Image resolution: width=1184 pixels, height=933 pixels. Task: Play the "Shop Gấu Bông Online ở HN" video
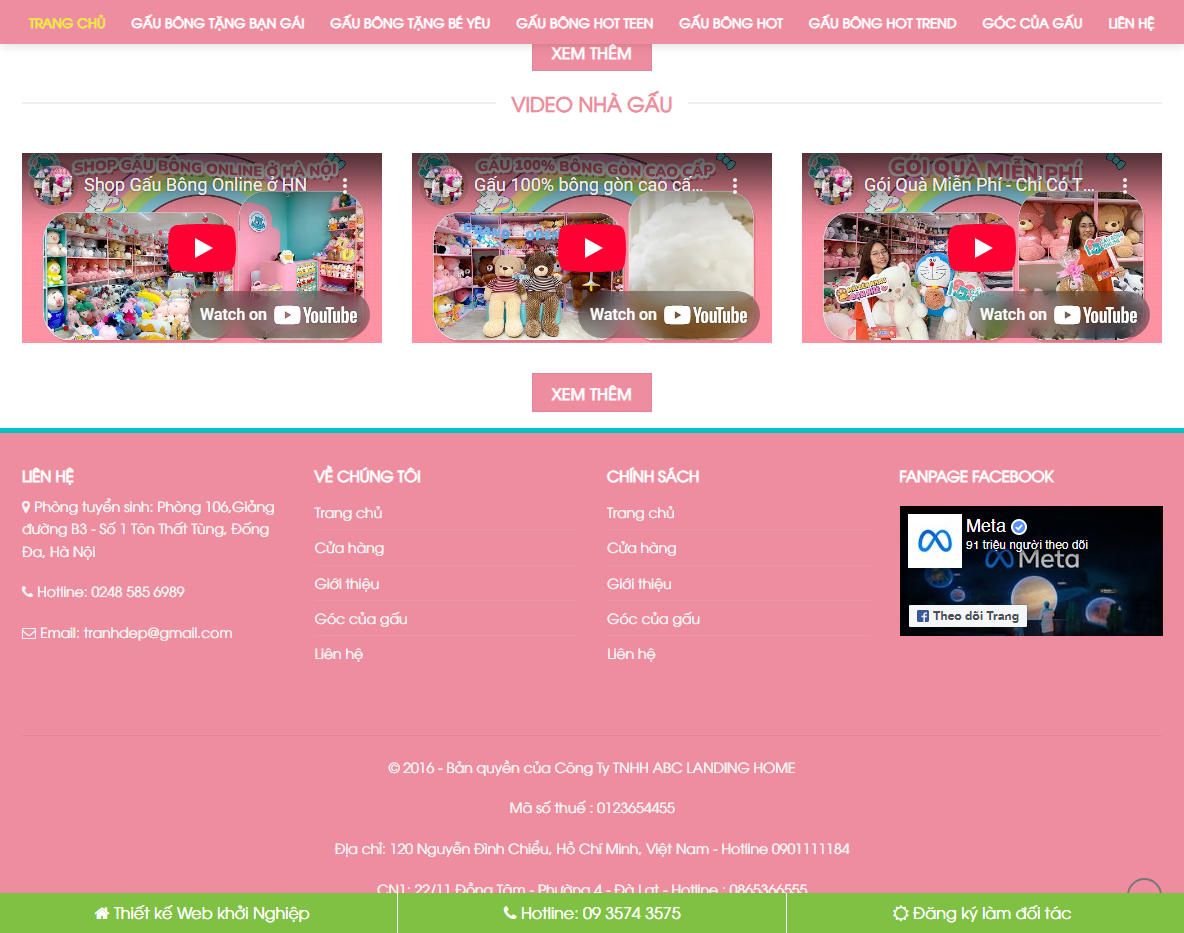[202, 247]
